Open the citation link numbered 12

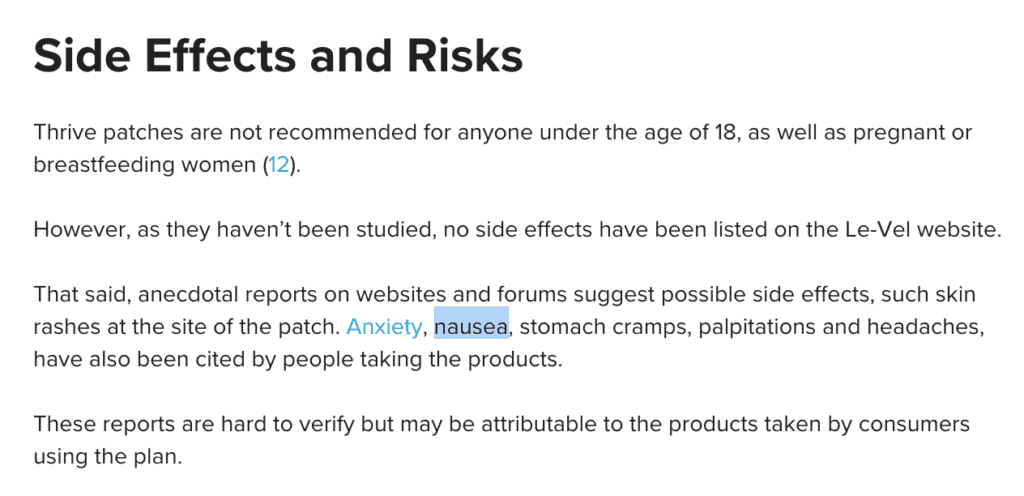coord(278,165)
